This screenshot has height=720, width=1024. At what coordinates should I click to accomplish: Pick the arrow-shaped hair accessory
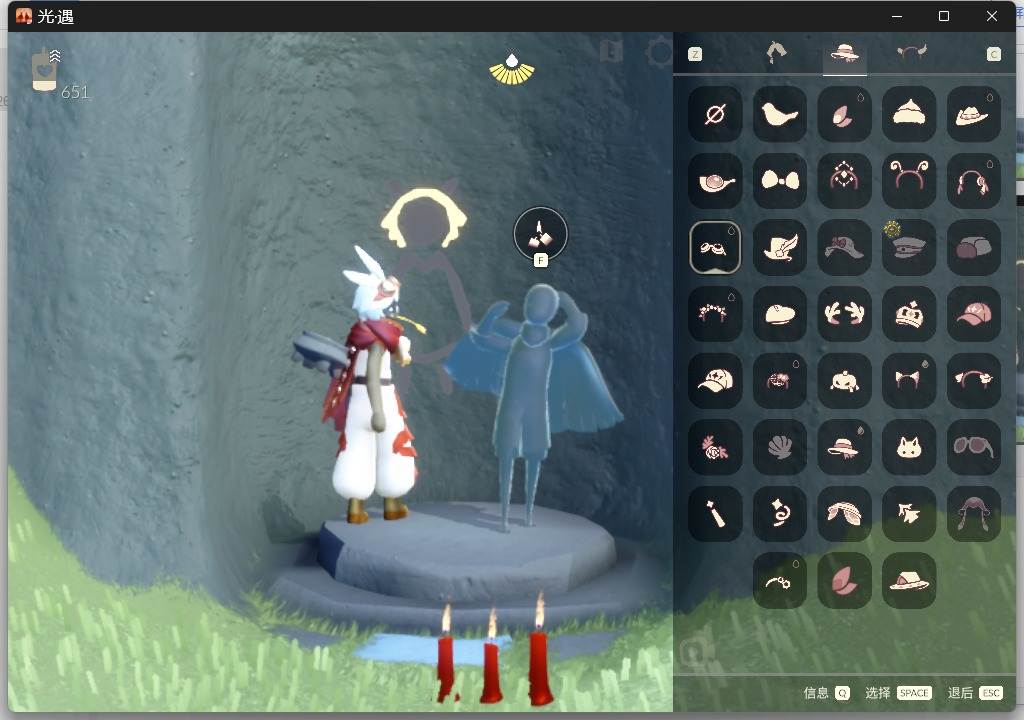click(909, 514)
